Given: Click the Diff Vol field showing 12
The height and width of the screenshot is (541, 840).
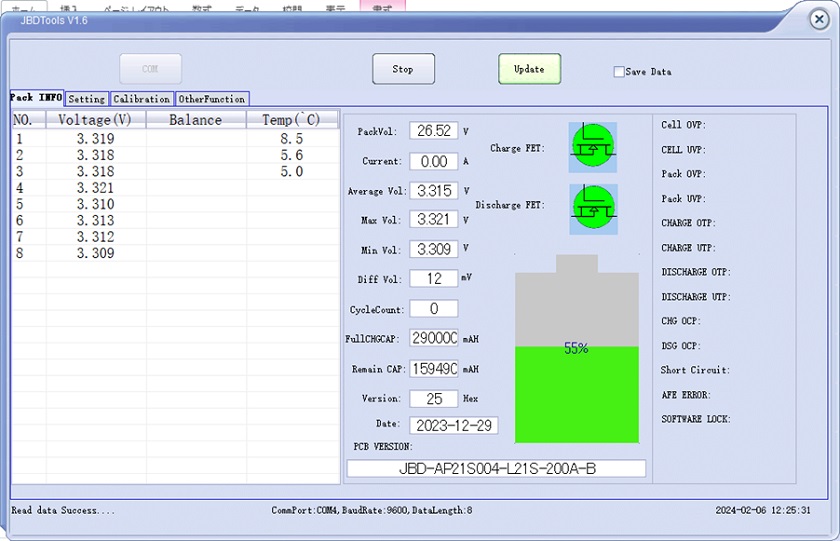Looking at the screenshot, I should point(434,279).
